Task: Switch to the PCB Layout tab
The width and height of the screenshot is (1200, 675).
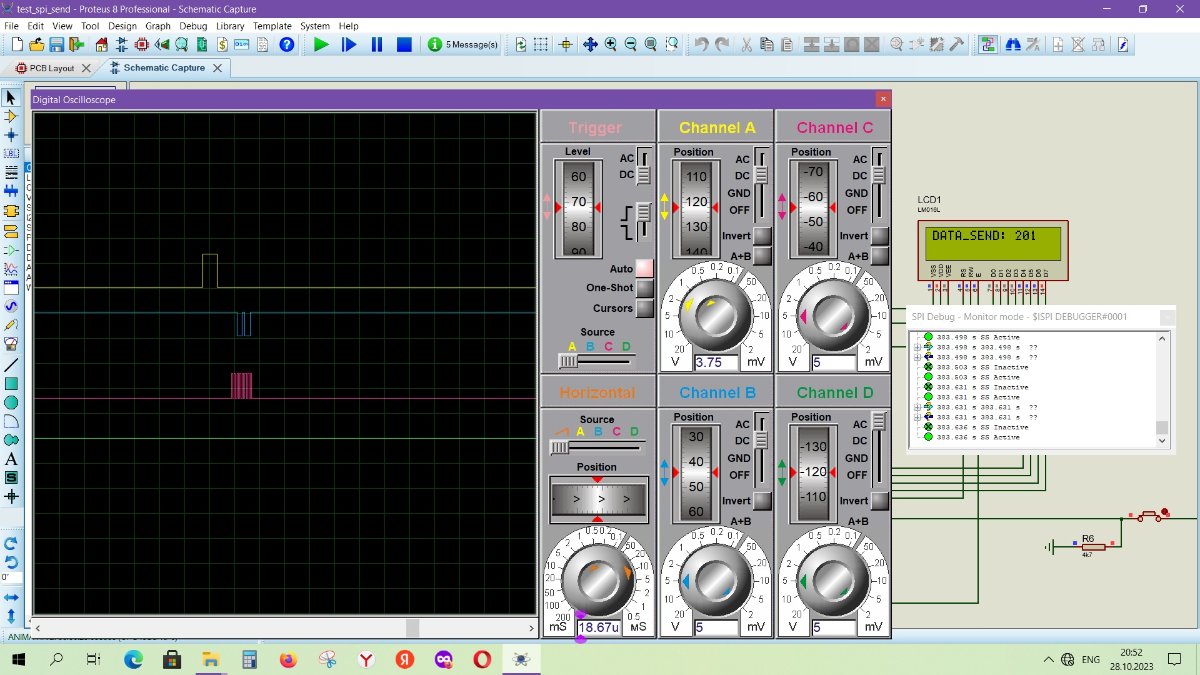Action: pos(51,68)
